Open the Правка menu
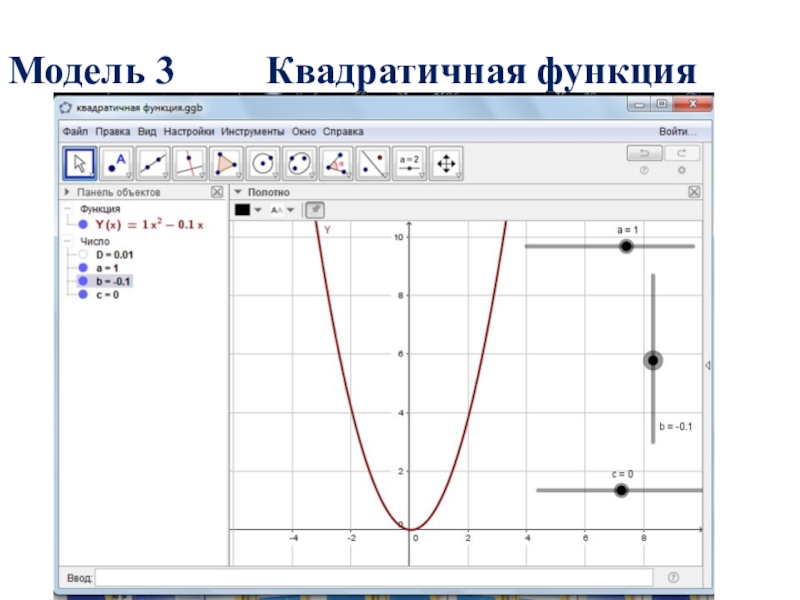Viewport: 800px width, 600px height. coord(113,132)
